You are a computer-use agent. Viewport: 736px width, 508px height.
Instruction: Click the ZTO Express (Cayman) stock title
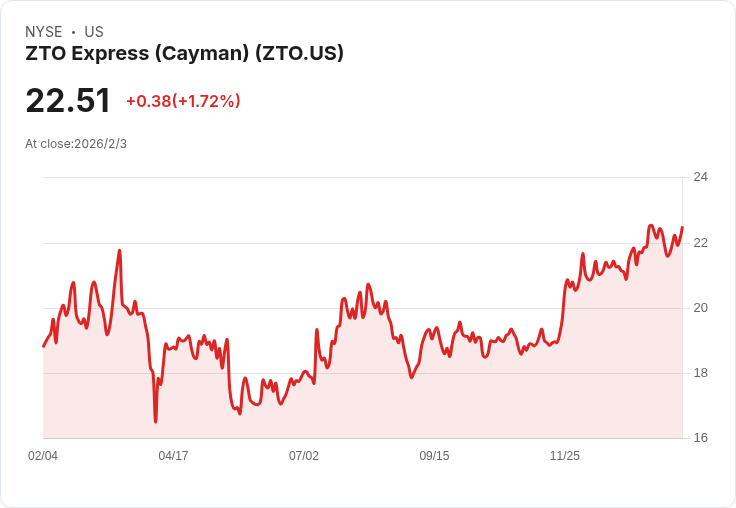[x=184, y=54]
